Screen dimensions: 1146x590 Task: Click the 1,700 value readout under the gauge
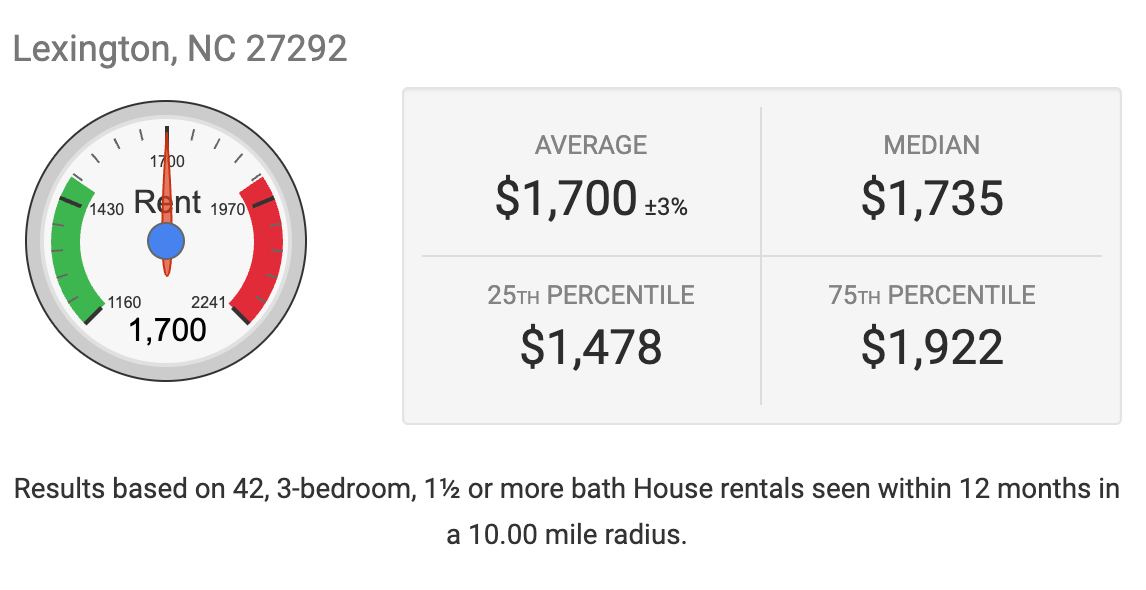coord(167,330)
